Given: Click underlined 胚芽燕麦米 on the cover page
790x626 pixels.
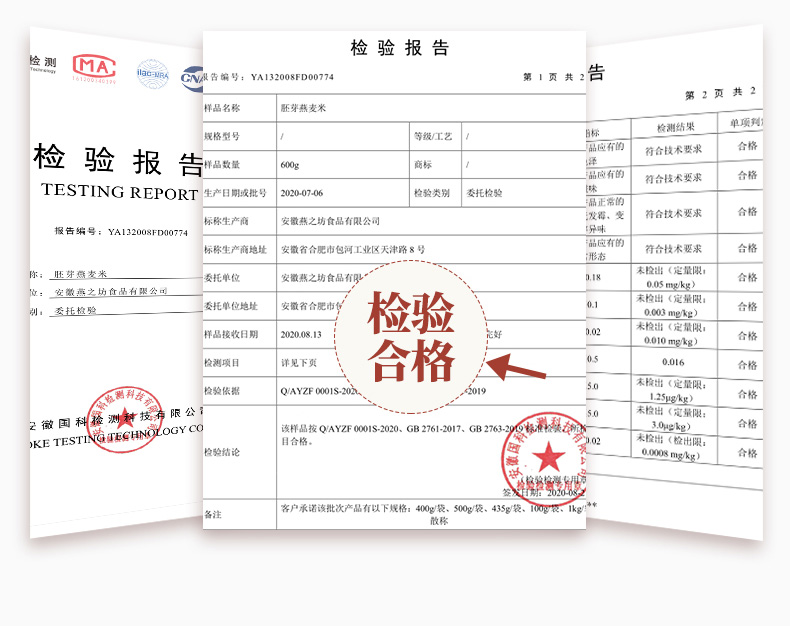Looking at the screenshot, I should coord(81,274).
